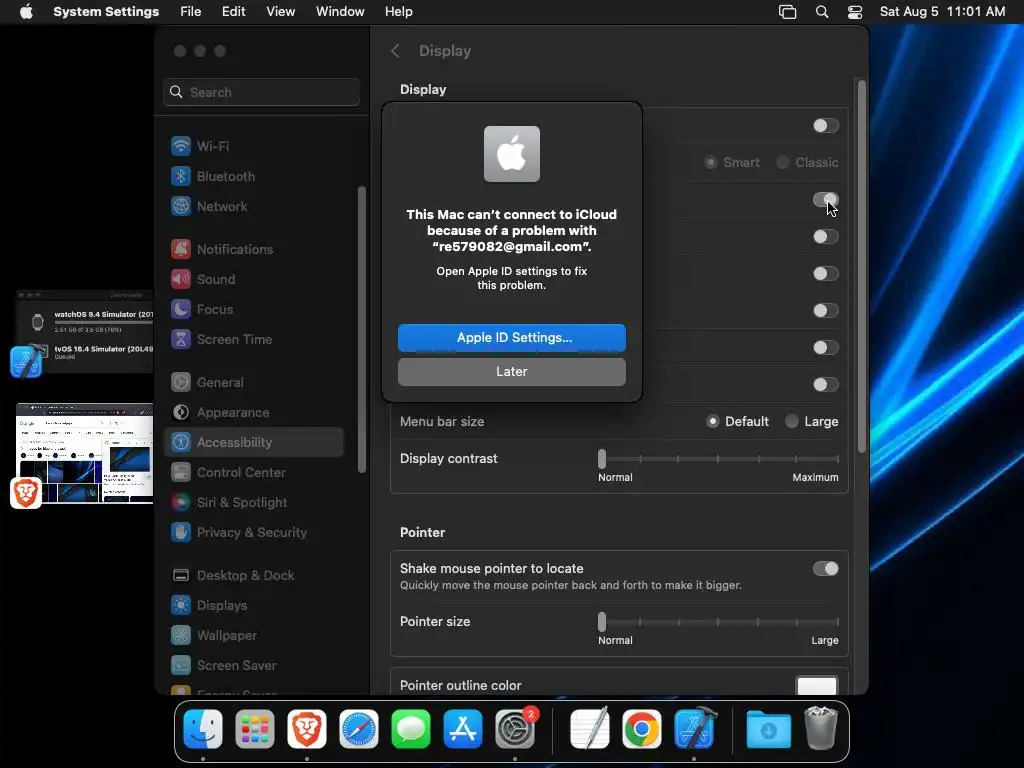1024x768 pixels.
Task: Click the settings Search field
Action: tap(261, 92)
